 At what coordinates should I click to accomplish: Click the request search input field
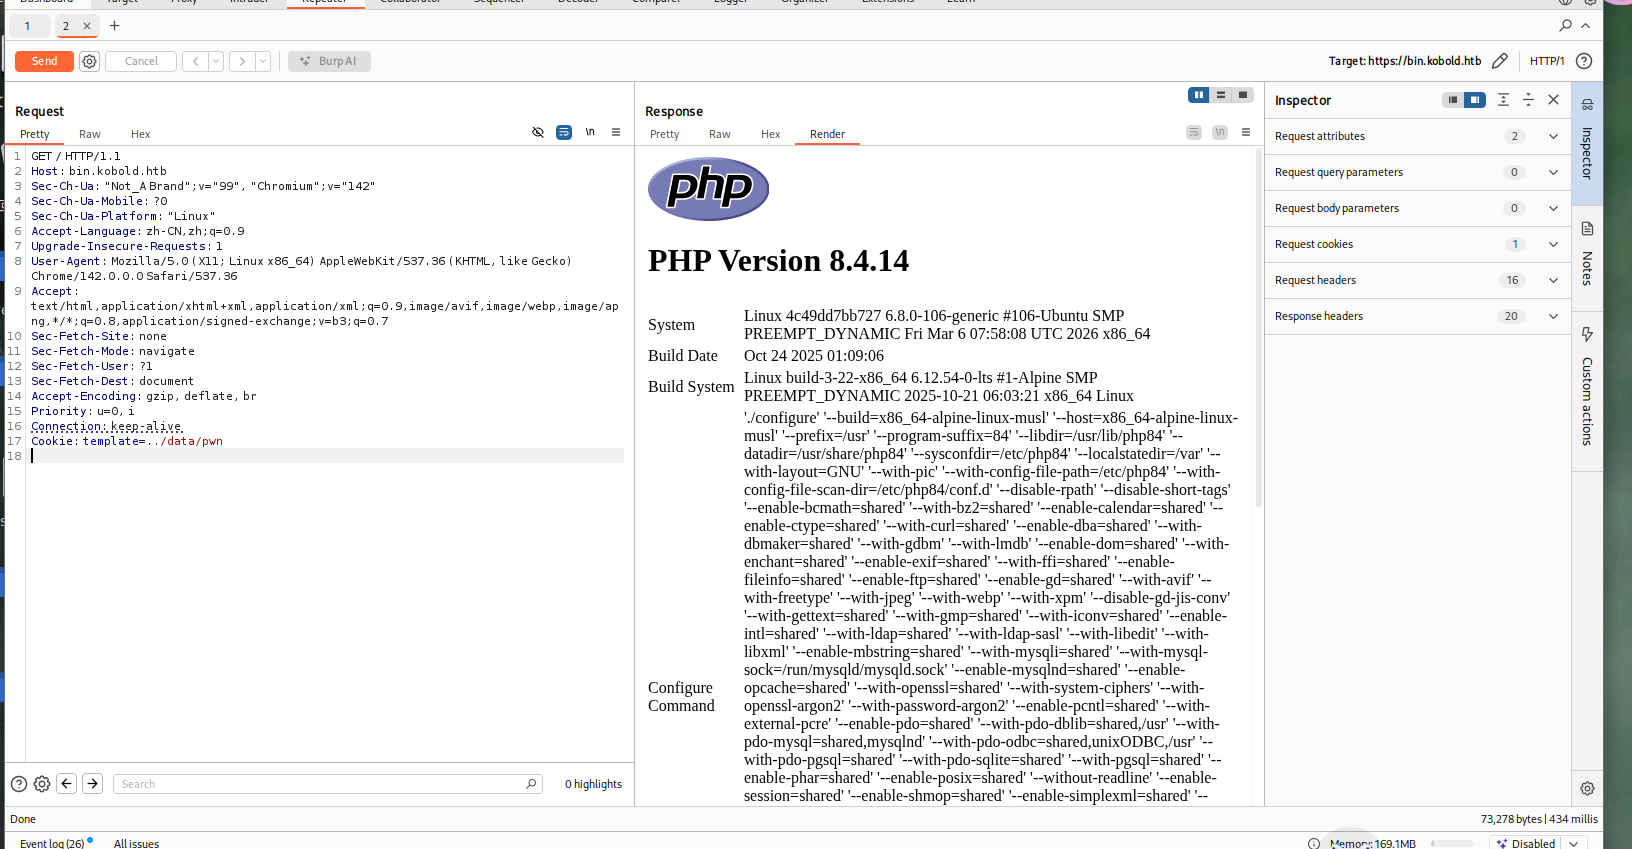point(320,784)
